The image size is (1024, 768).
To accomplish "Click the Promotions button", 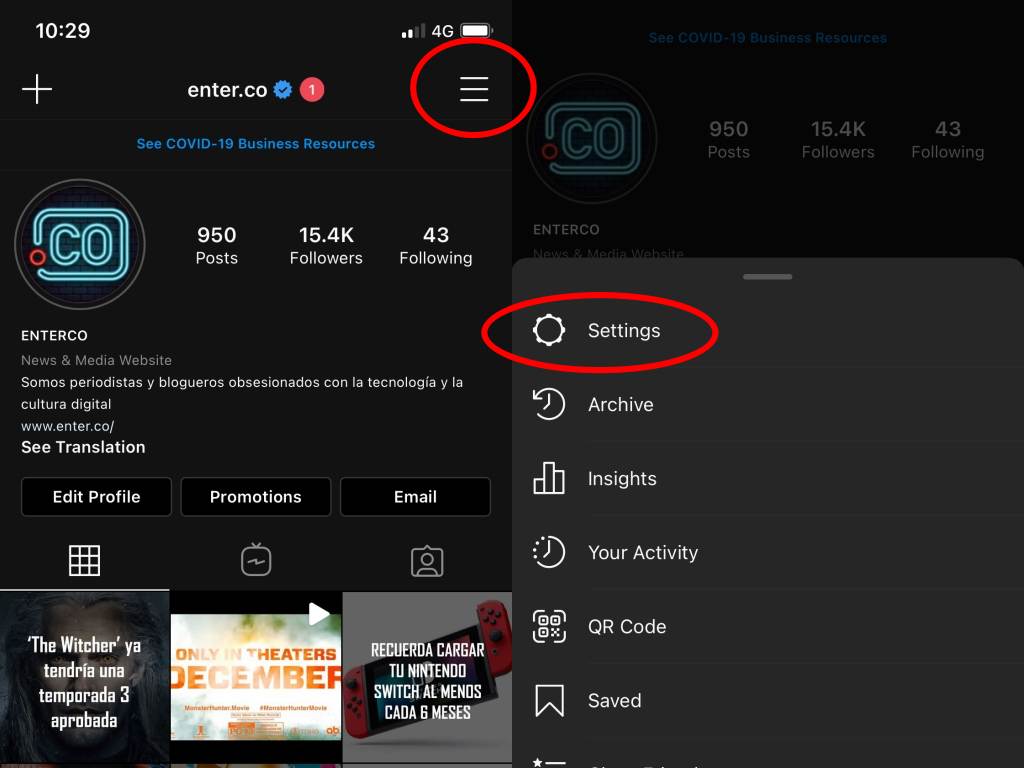I will coord(255,496).
